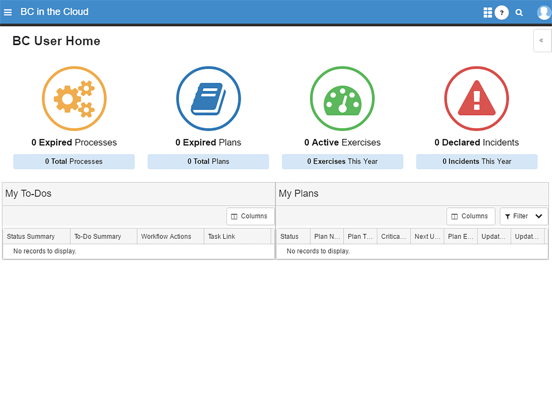Click the help question mark icon
552x414 pixels.
click(502, 12)
